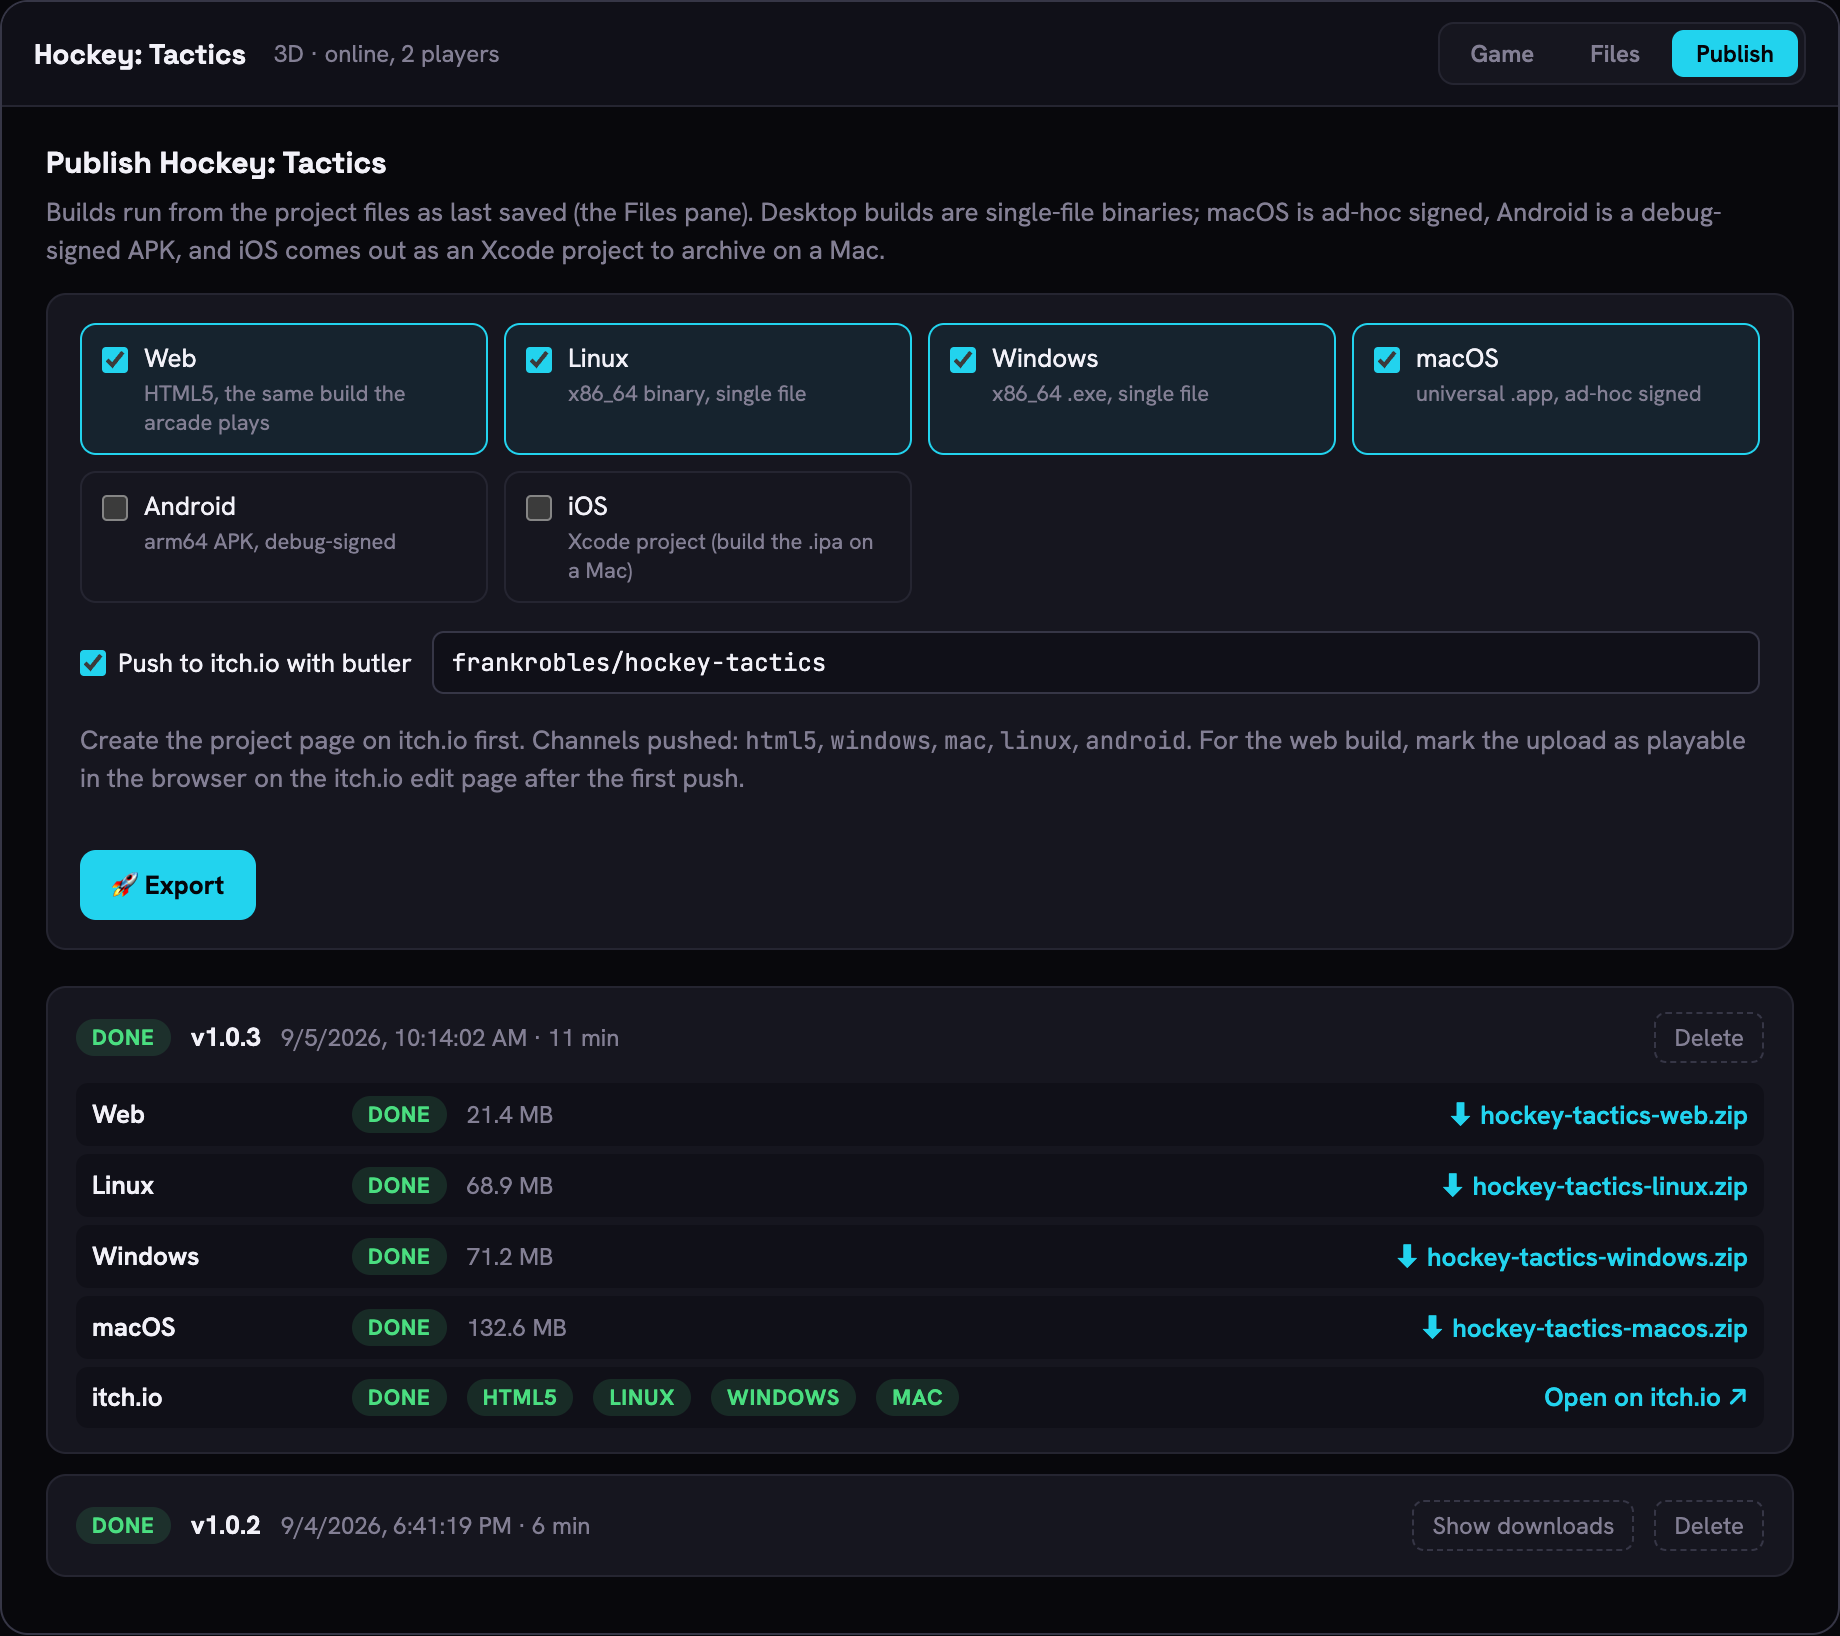Enable the Android platform checkbox
1840x1636 pixels.
click(x=115, y=508)
